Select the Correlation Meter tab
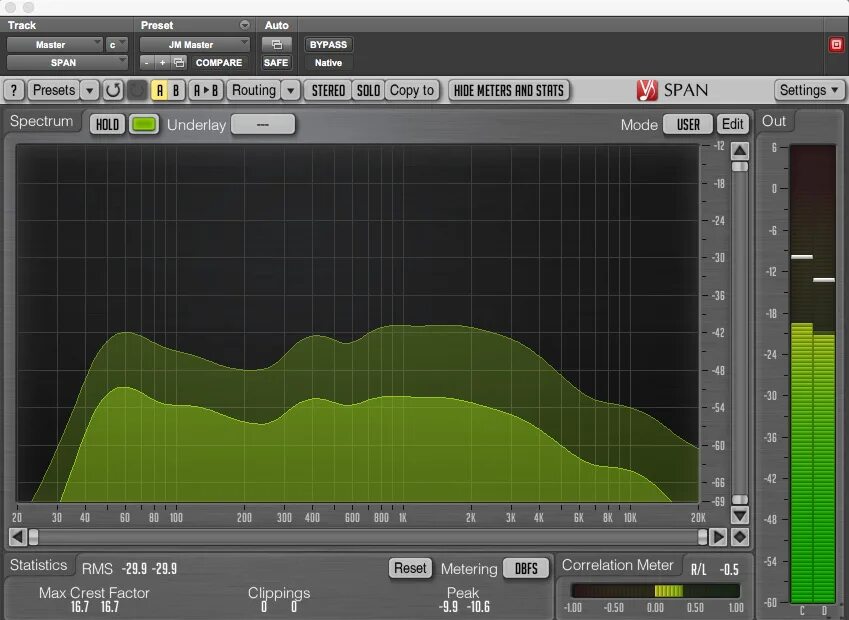The height and width of the screenshot is (620, 849). (x=617, y=565)
